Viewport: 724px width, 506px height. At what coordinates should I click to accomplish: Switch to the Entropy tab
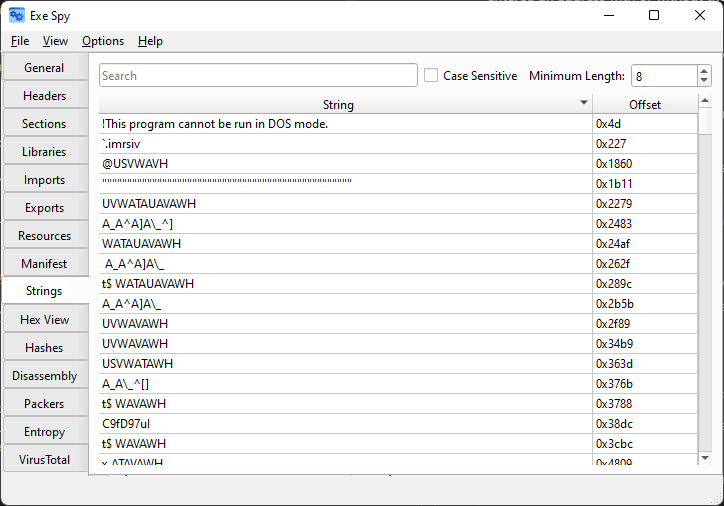tap(45, 432)
